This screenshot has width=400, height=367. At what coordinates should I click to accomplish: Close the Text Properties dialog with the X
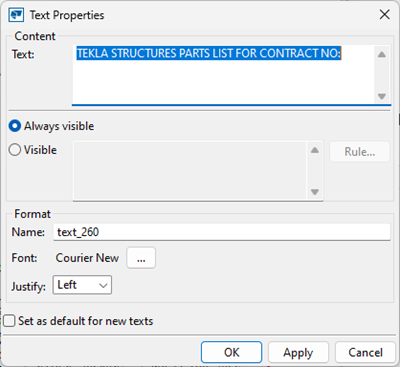tap(385, 15)
